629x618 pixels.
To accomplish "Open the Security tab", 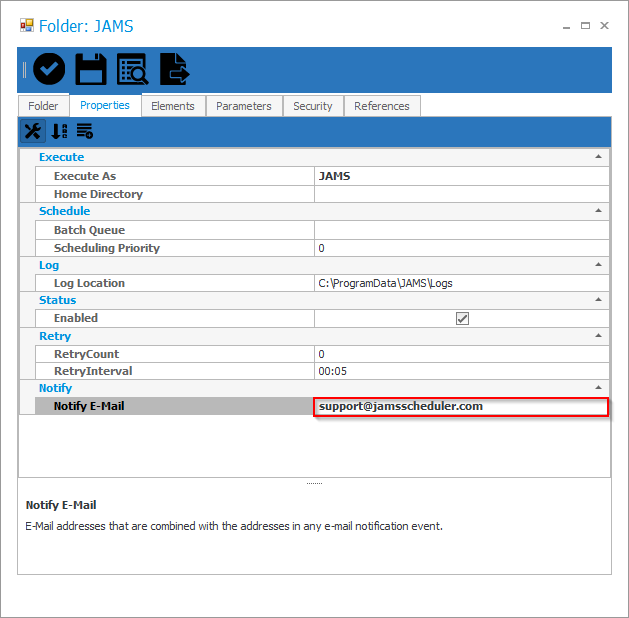I will (313, 106).
